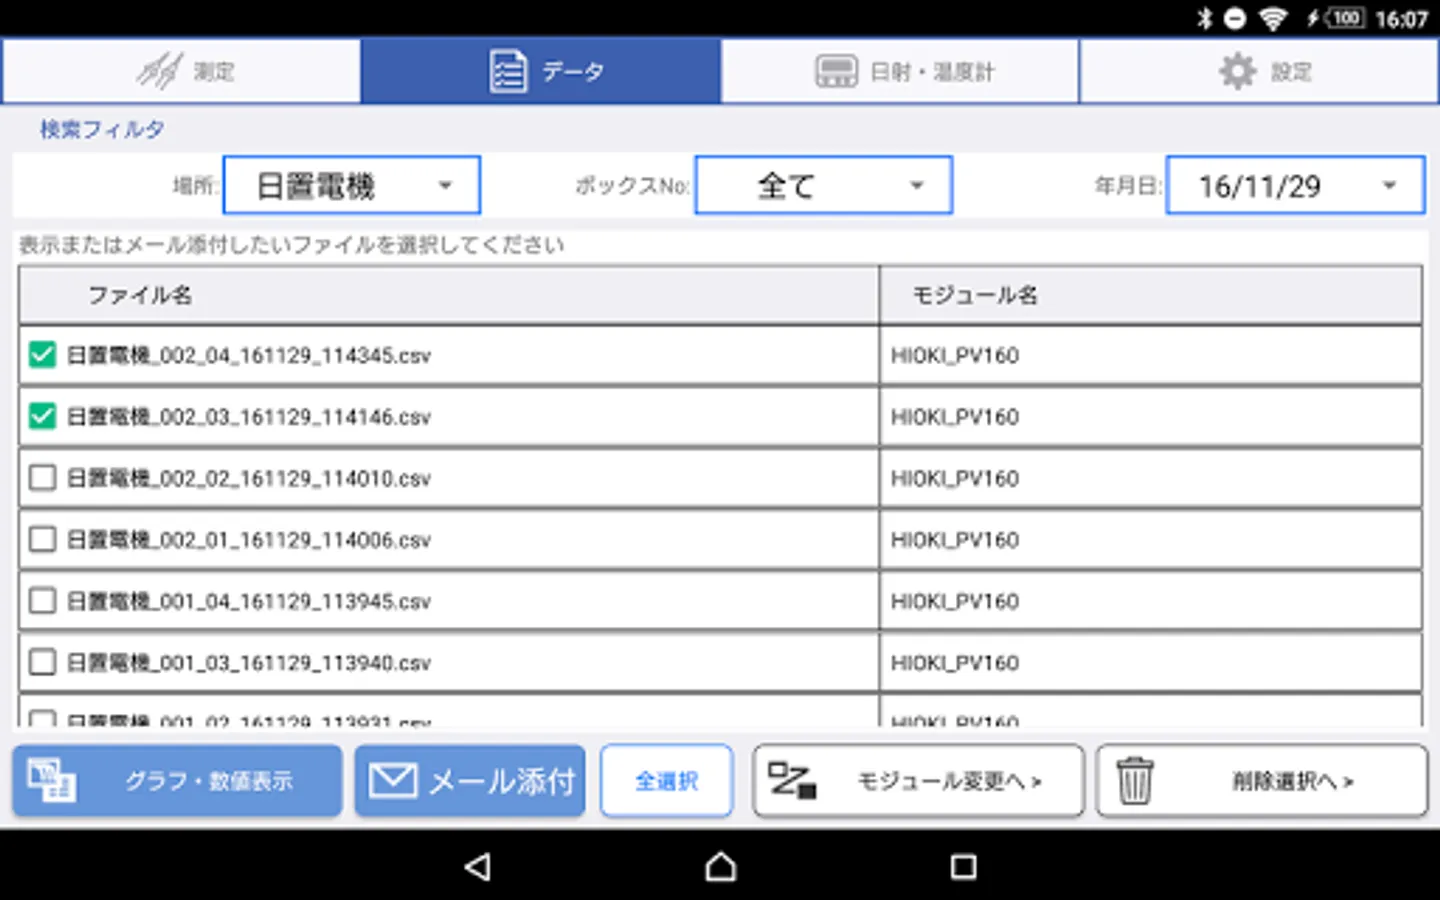Click the 全選択 select-all button
The image size is (1440, 900).
[x=667, y=781]
